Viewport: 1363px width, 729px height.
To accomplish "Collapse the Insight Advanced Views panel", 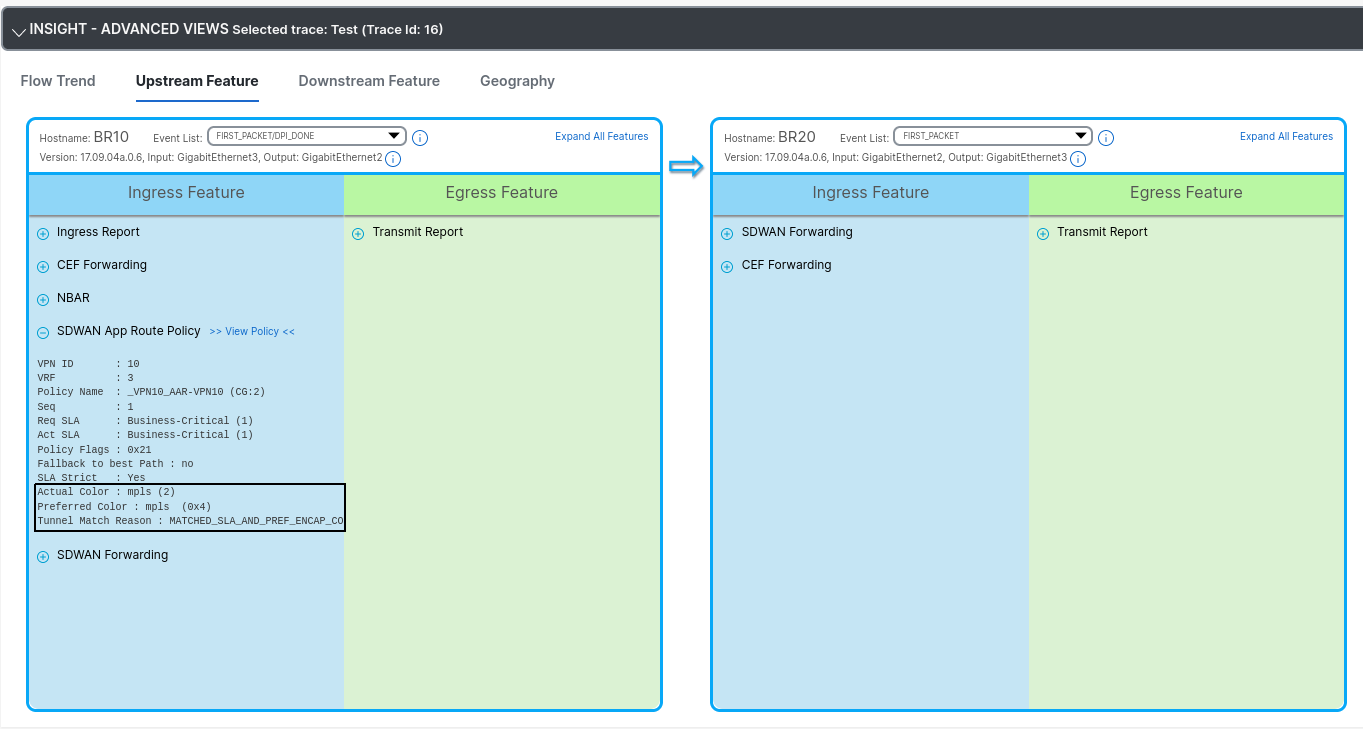I will coord(18,31).
